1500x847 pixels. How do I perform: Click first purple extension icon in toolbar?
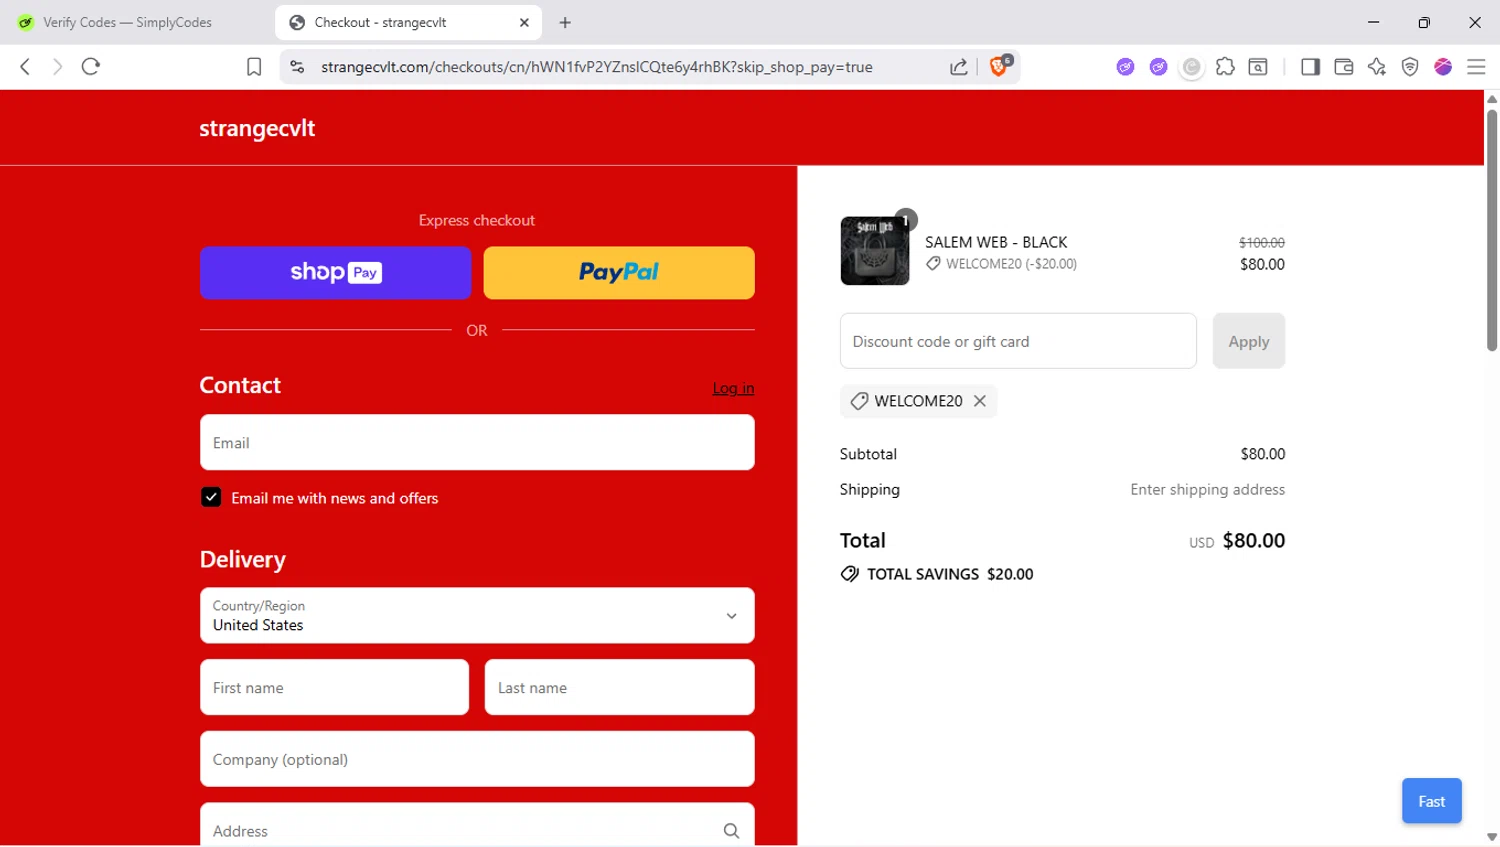(x=1125, y=67)
